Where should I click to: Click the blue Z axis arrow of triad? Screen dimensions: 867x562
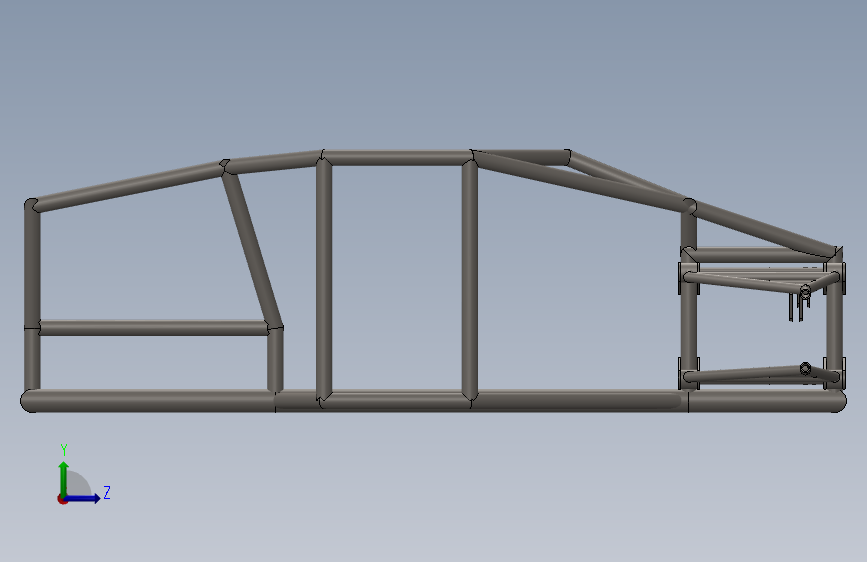coord(83,498)
